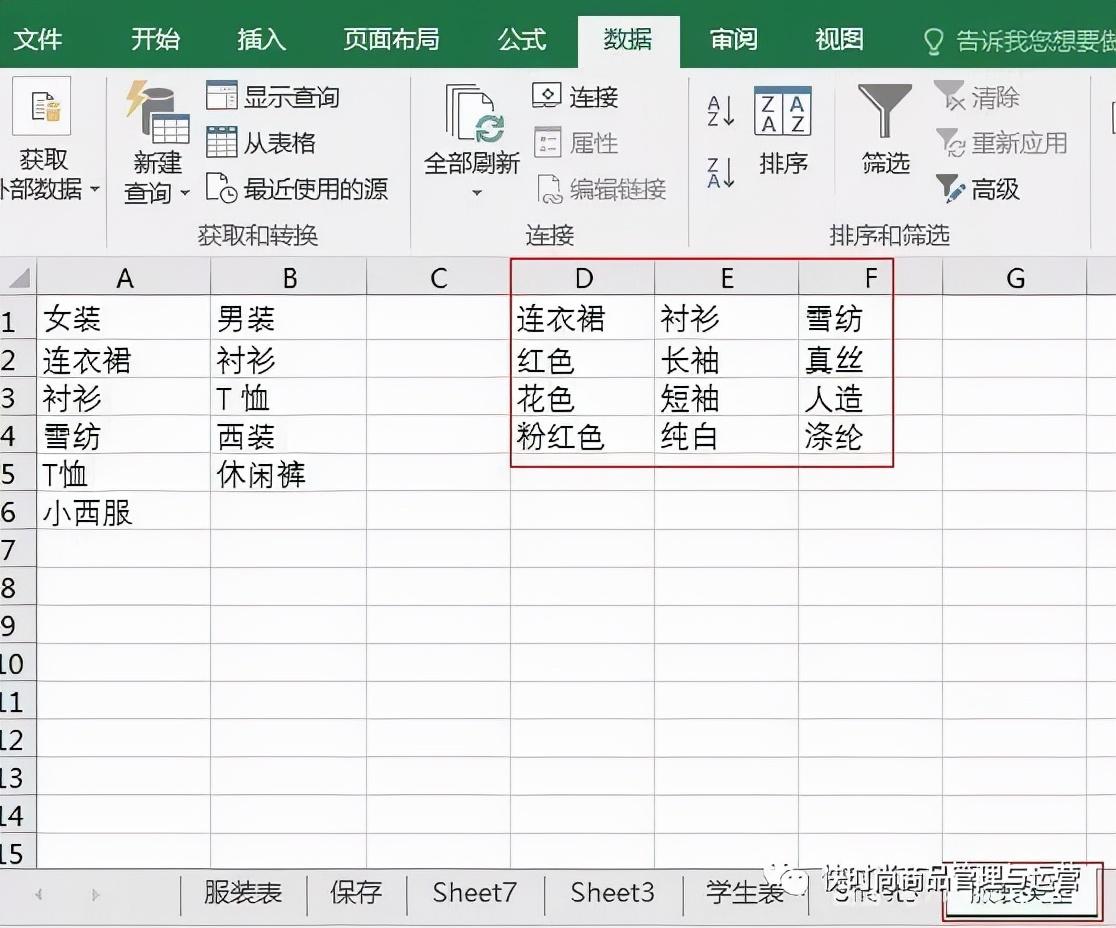Click the Tell Me lightbulb icon
1116x928 pixels.
click(933, 41)
